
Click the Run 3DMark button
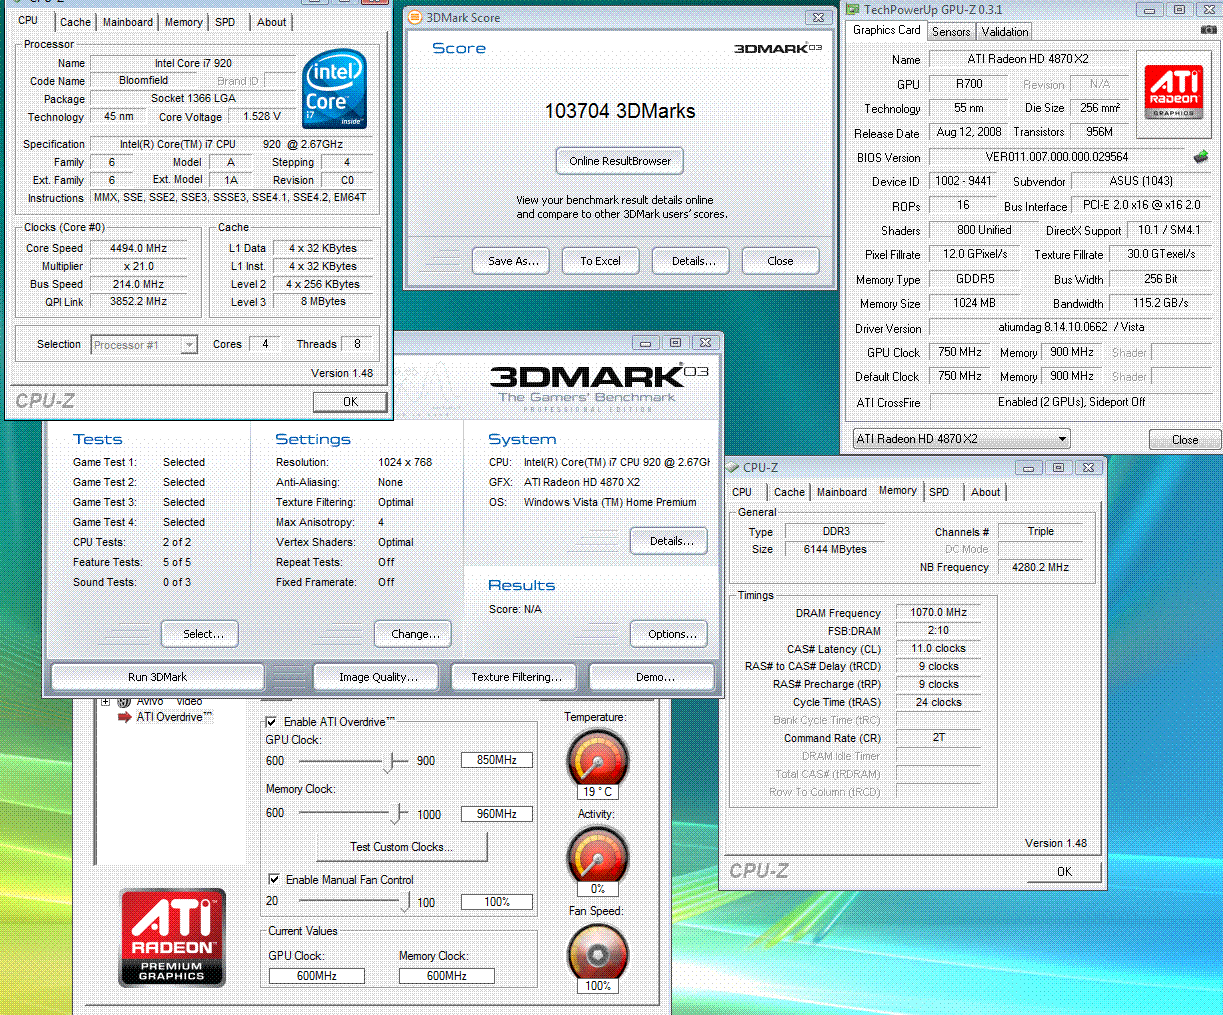coord(158,677)
